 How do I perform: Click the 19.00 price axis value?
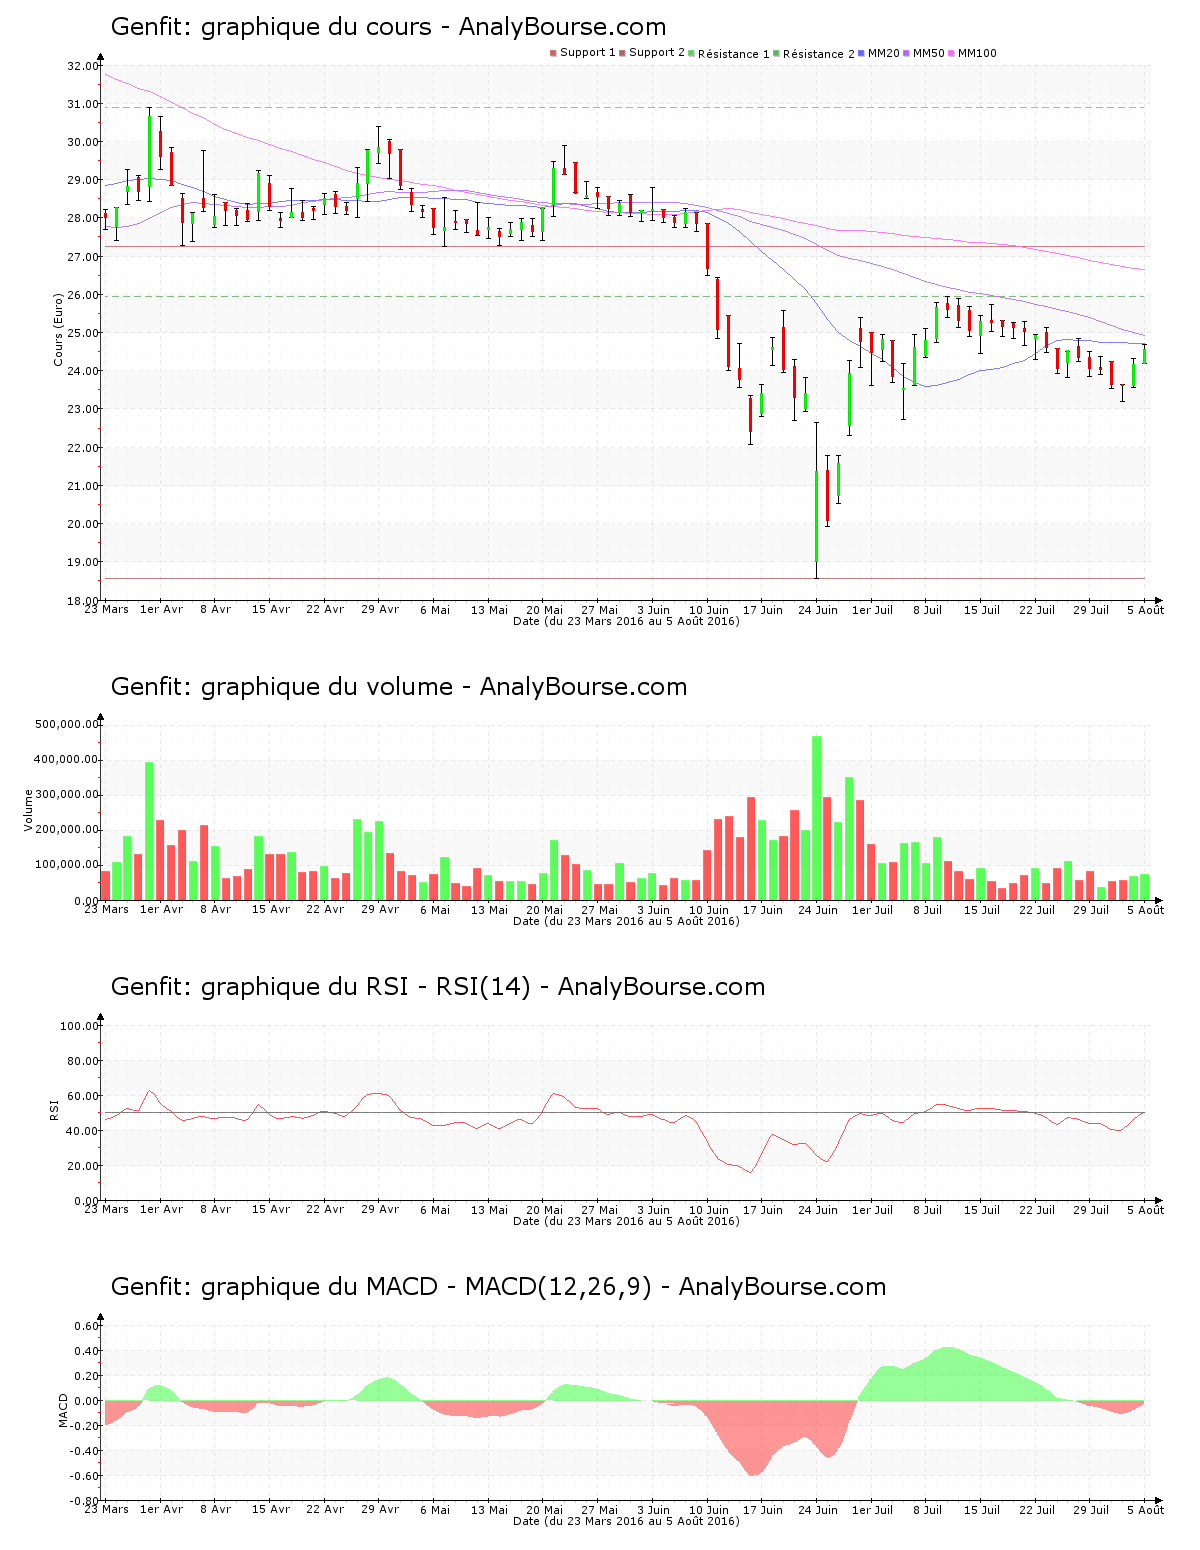[x=82, y=562]
